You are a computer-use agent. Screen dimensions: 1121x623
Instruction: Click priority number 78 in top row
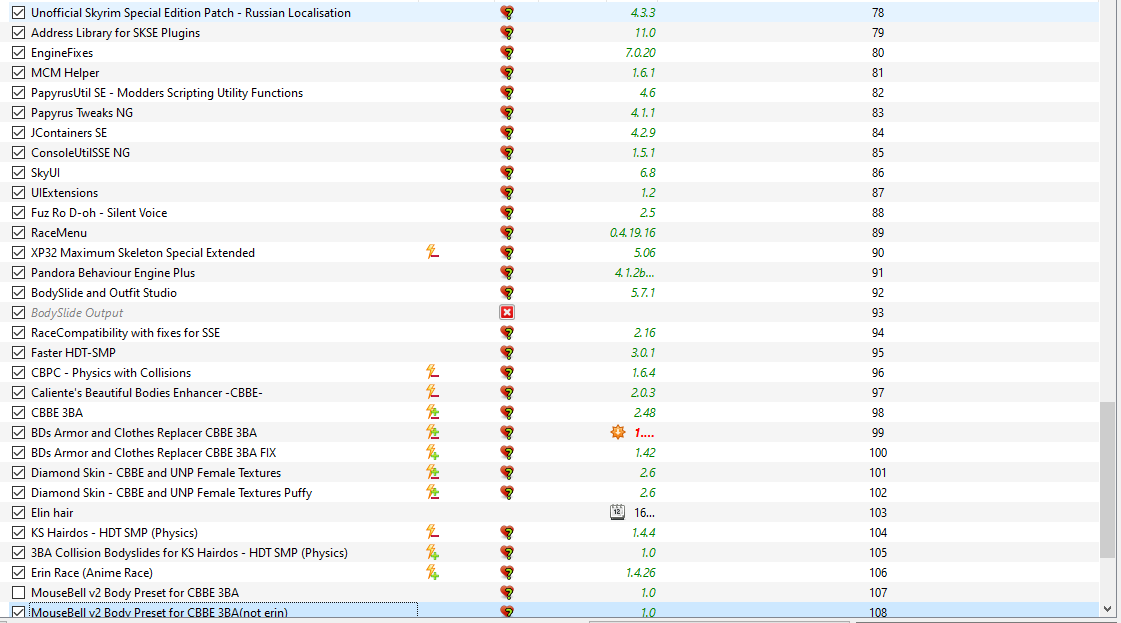[878, 12]
